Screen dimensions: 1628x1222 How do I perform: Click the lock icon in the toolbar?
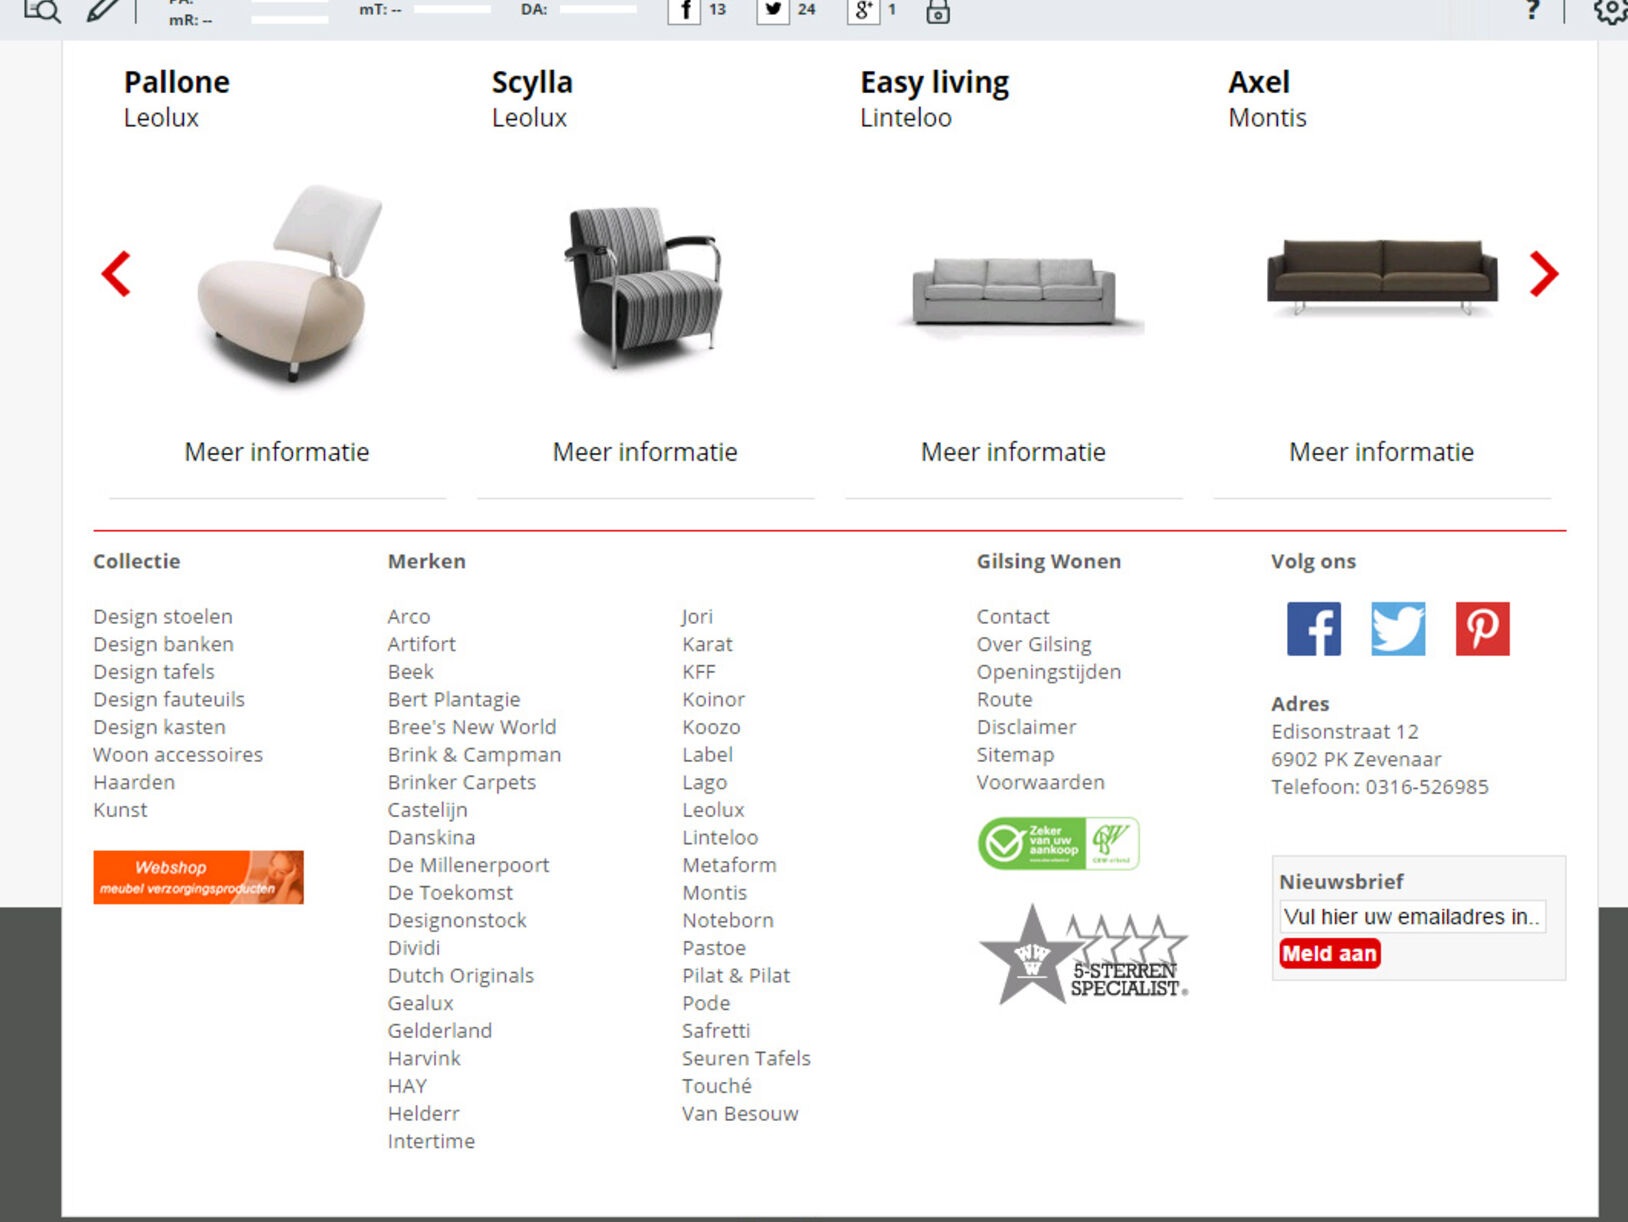coord(937,11)
